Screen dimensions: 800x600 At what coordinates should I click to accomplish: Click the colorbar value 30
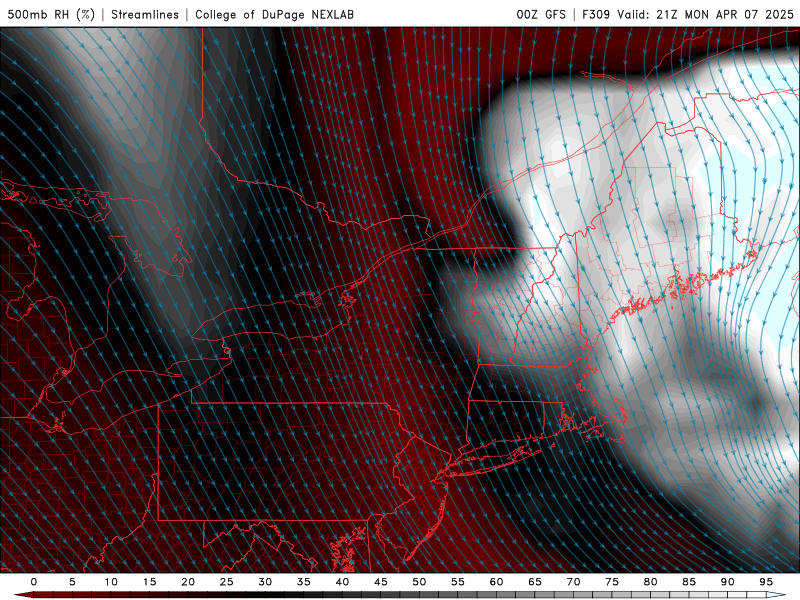coord(265,582)
